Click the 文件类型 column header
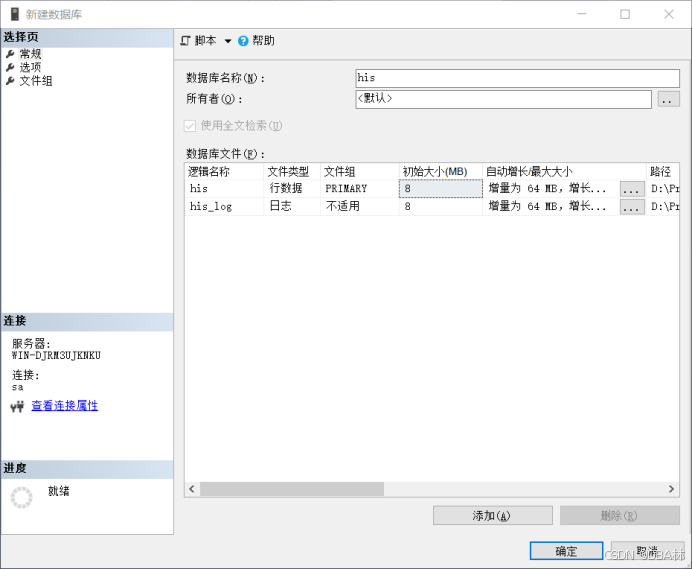The width and height of the screenshot is (693, 569). [292, 172]
